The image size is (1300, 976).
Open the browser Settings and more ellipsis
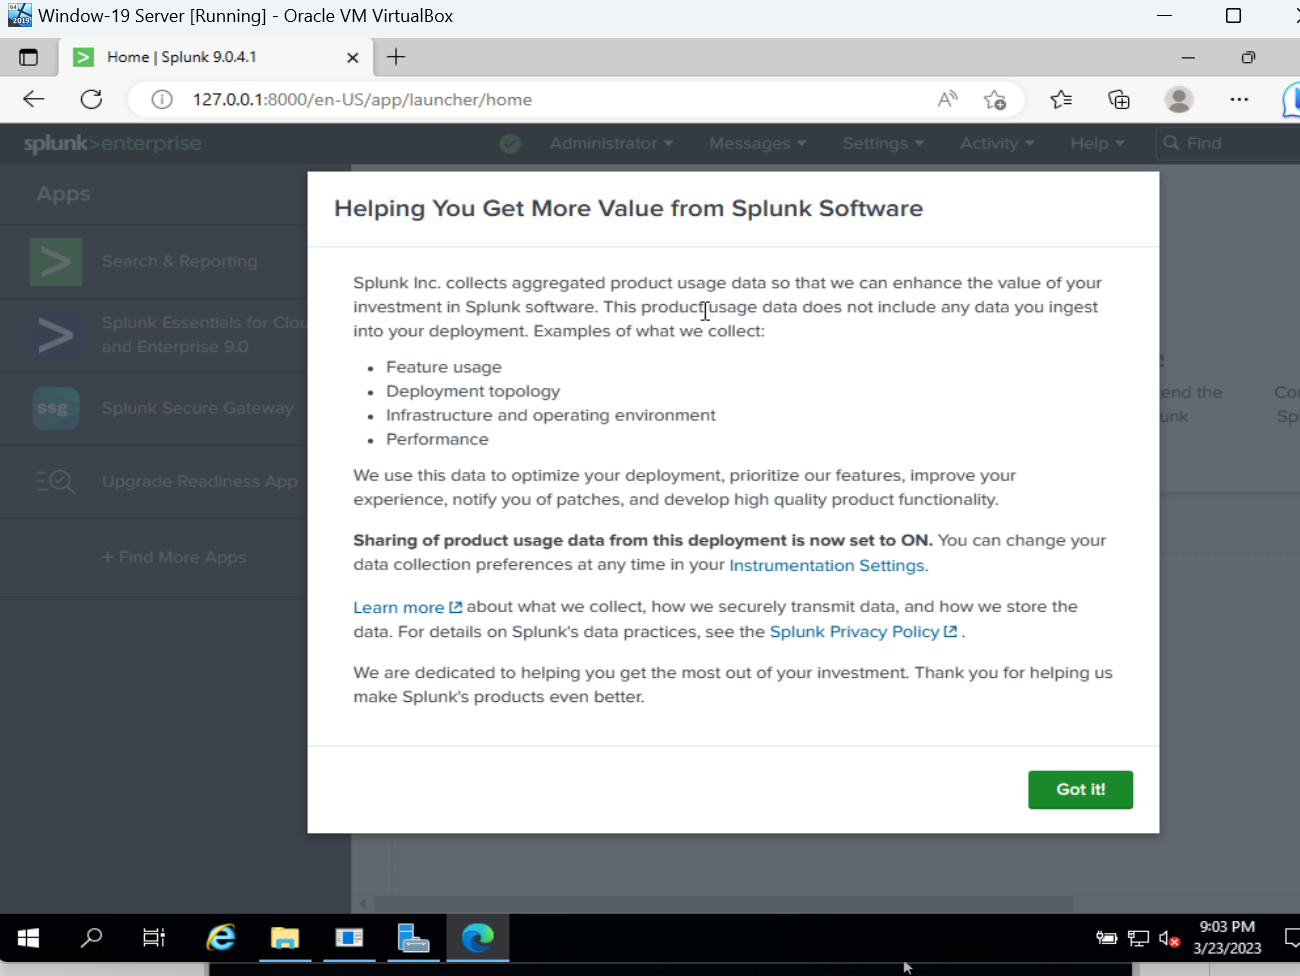(x=1239, y=99)
